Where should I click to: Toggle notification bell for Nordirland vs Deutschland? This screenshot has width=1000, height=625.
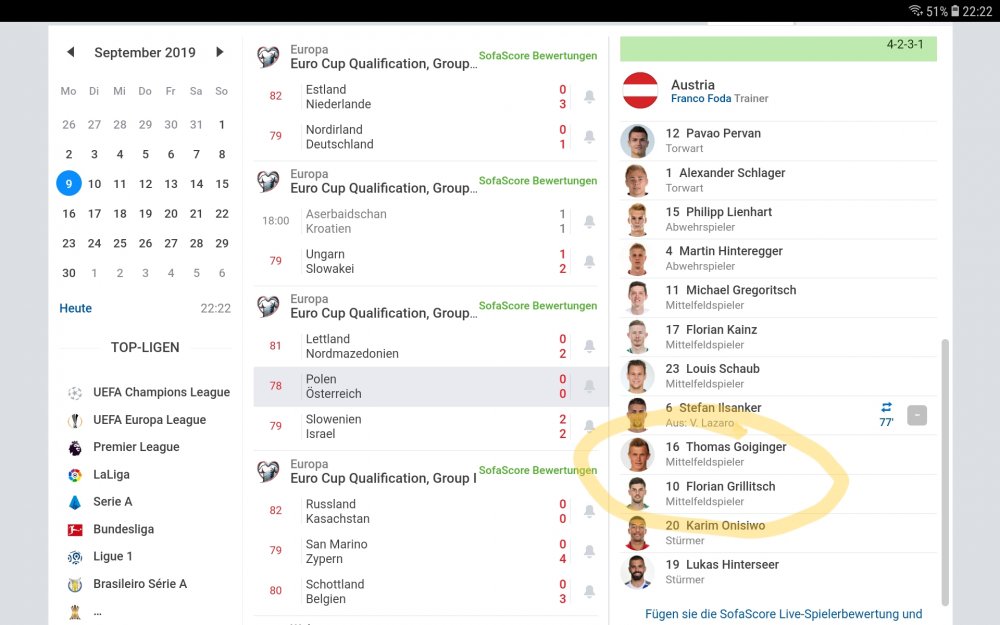click(x=589, y=136)
